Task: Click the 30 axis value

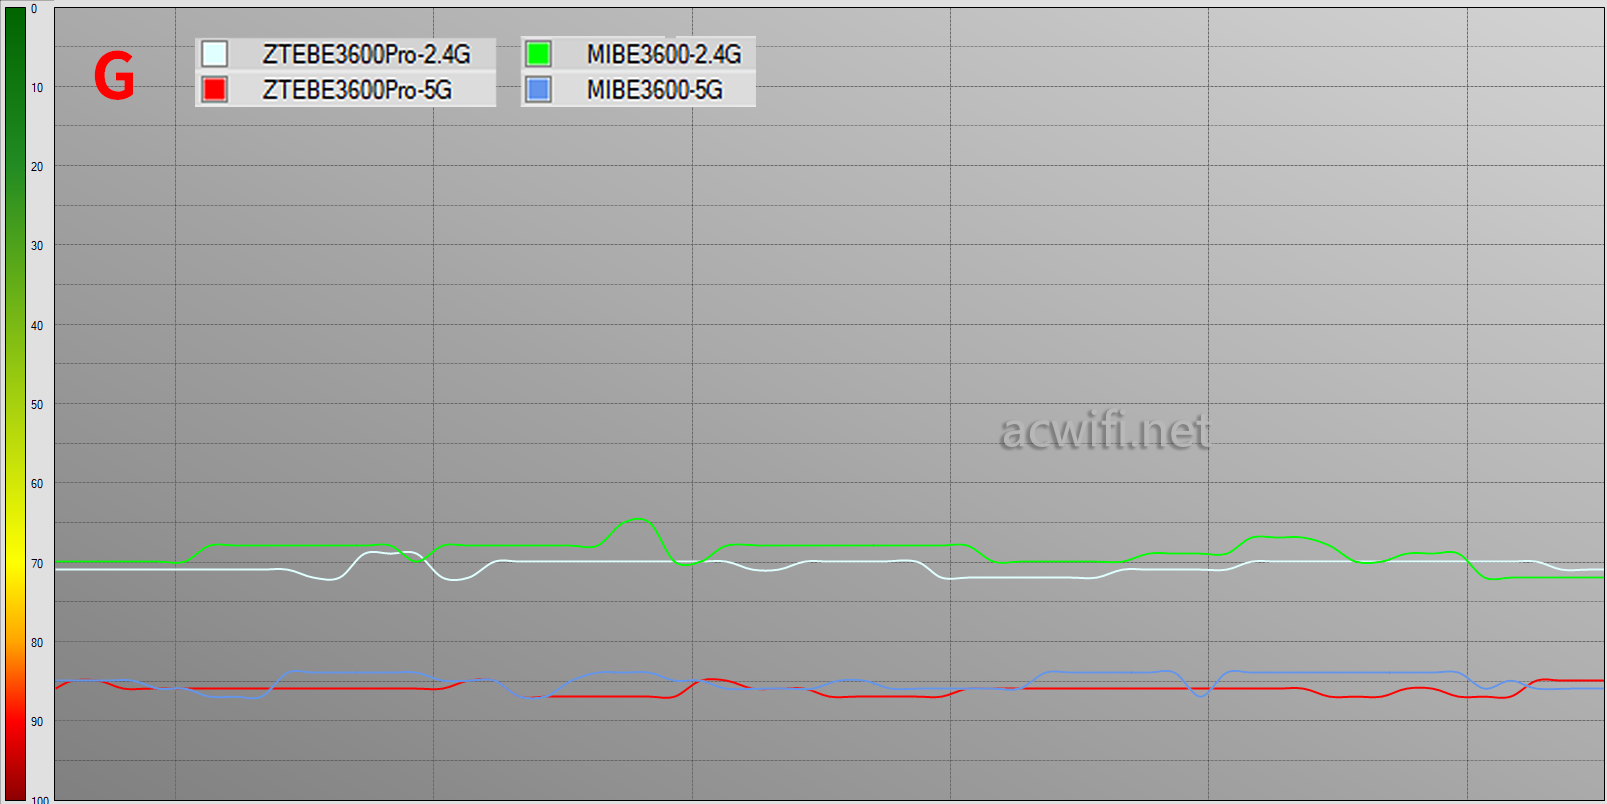Action: click(x=37, y=246)
